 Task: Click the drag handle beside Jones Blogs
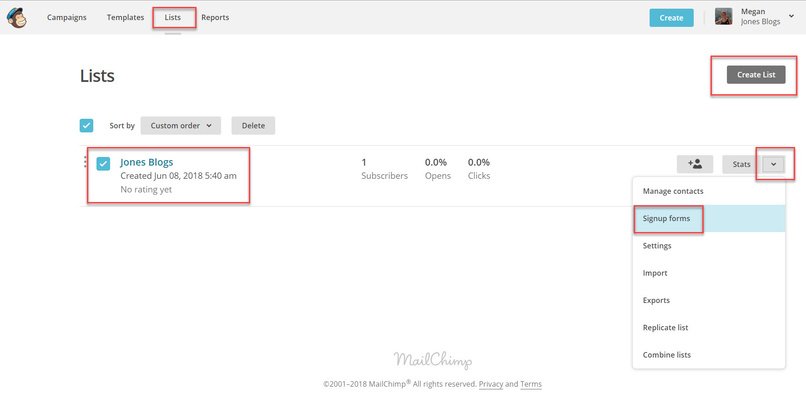85,162
